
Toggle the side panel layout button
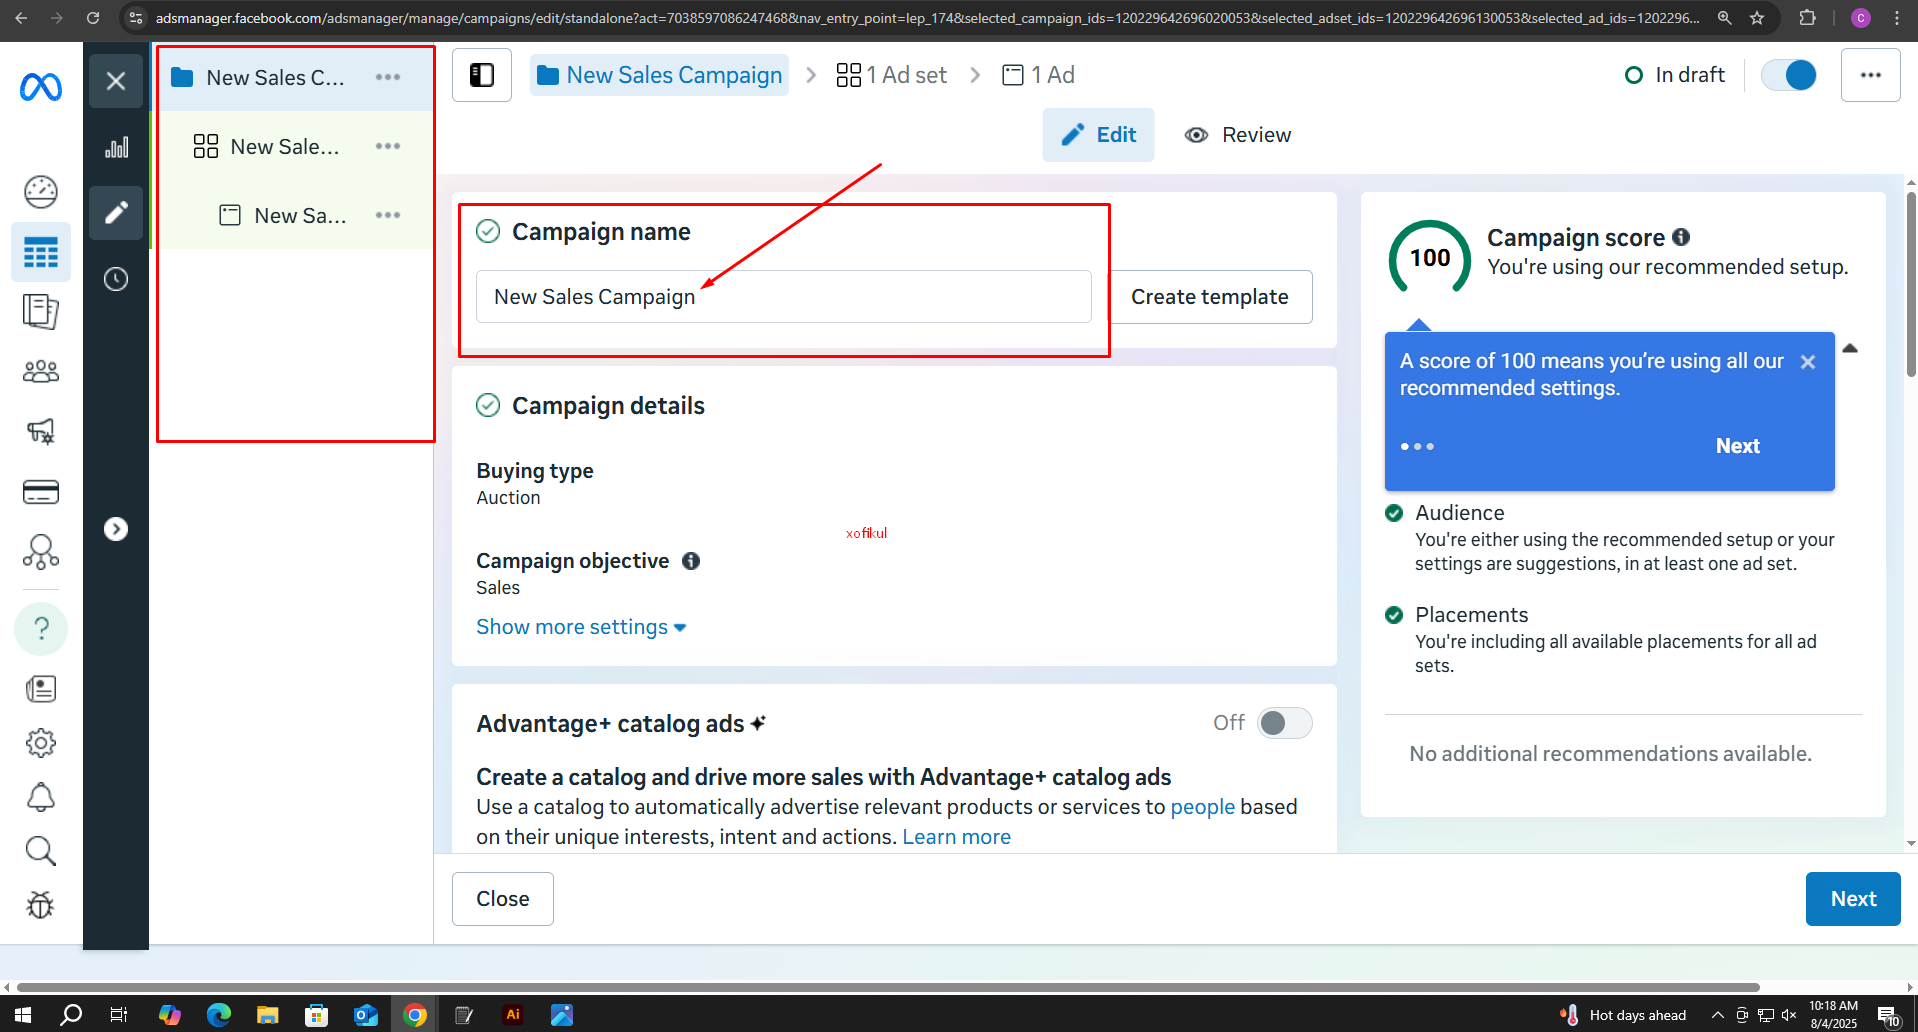point(482,75)
